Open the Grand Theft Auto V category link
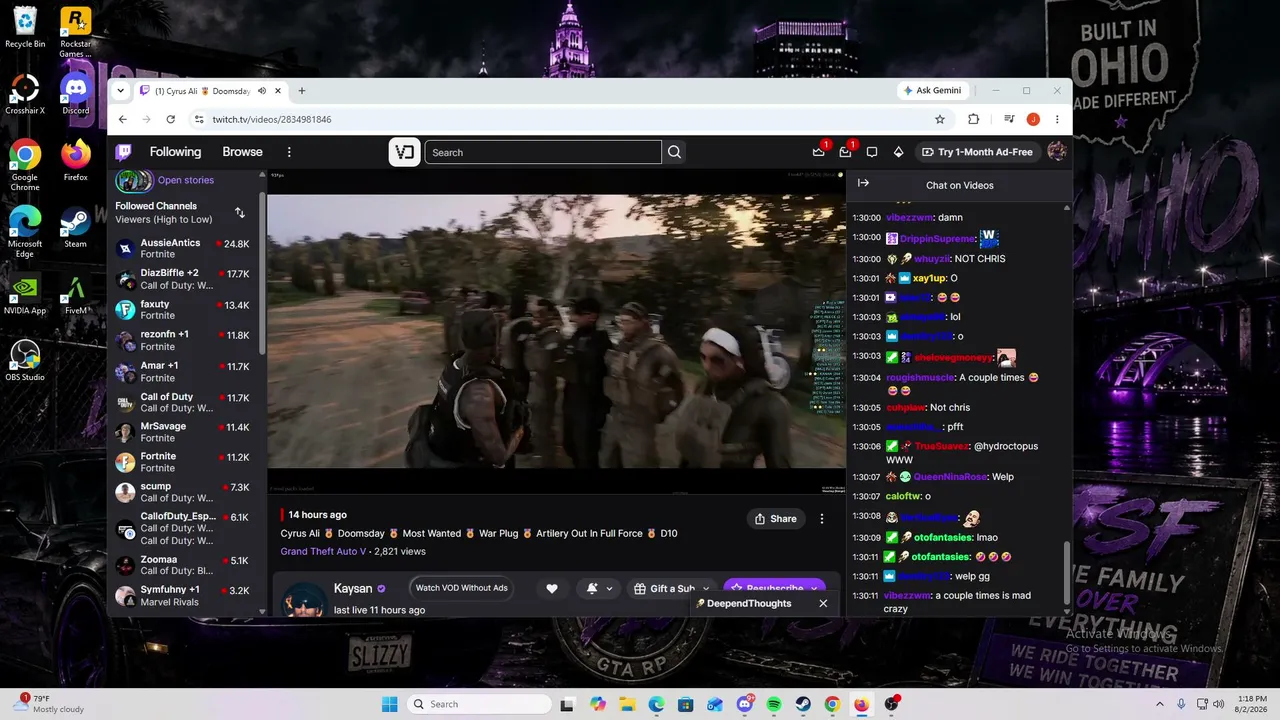1280x720 pixels. point(324,551)
